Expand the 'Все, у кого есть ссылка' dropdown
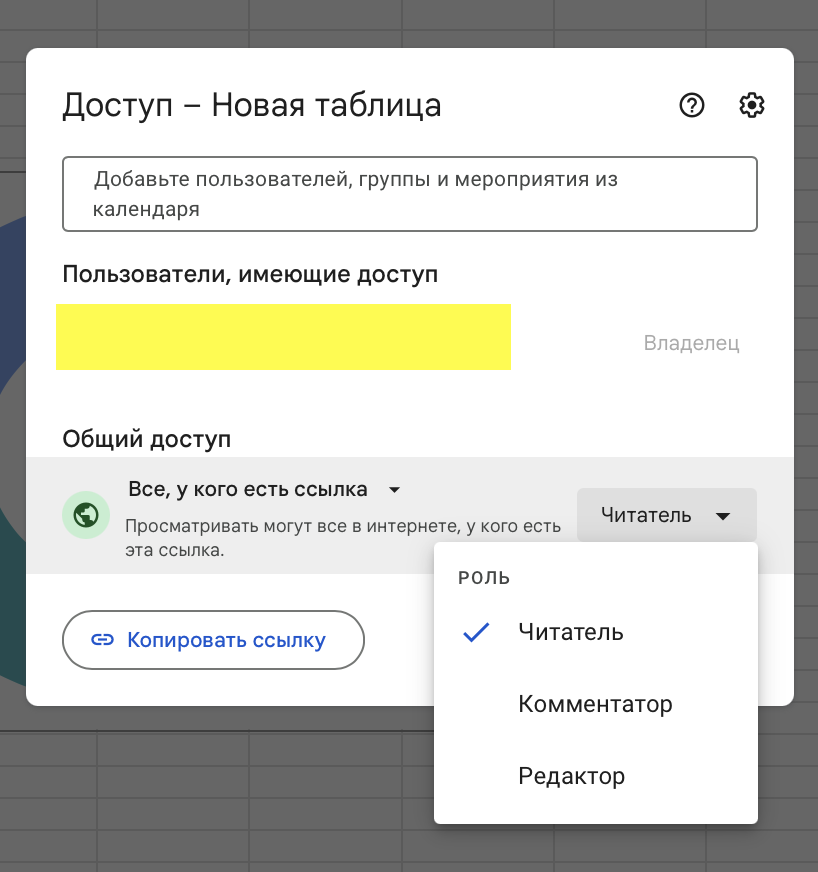The image size is (818, 872). click(x=264, y=489)
